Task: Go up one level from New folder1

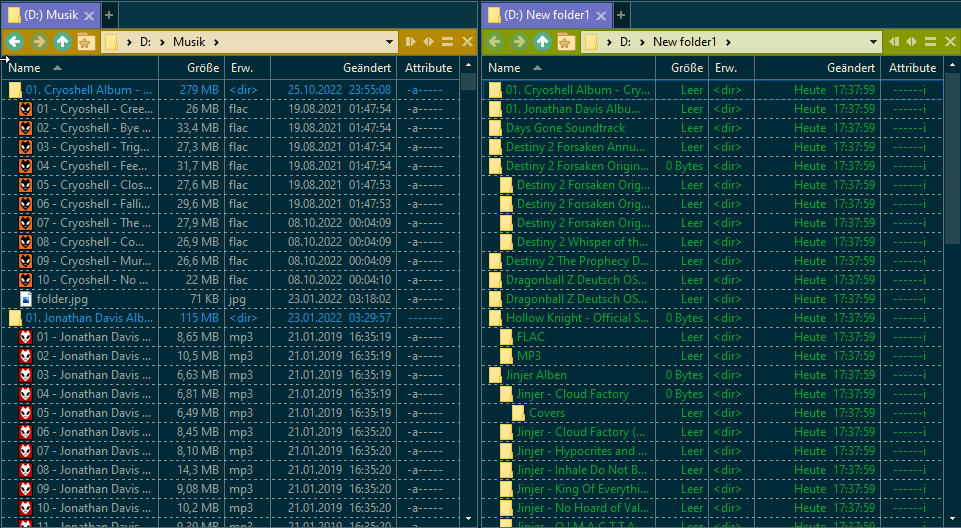Action: click(x=542, y=42)
